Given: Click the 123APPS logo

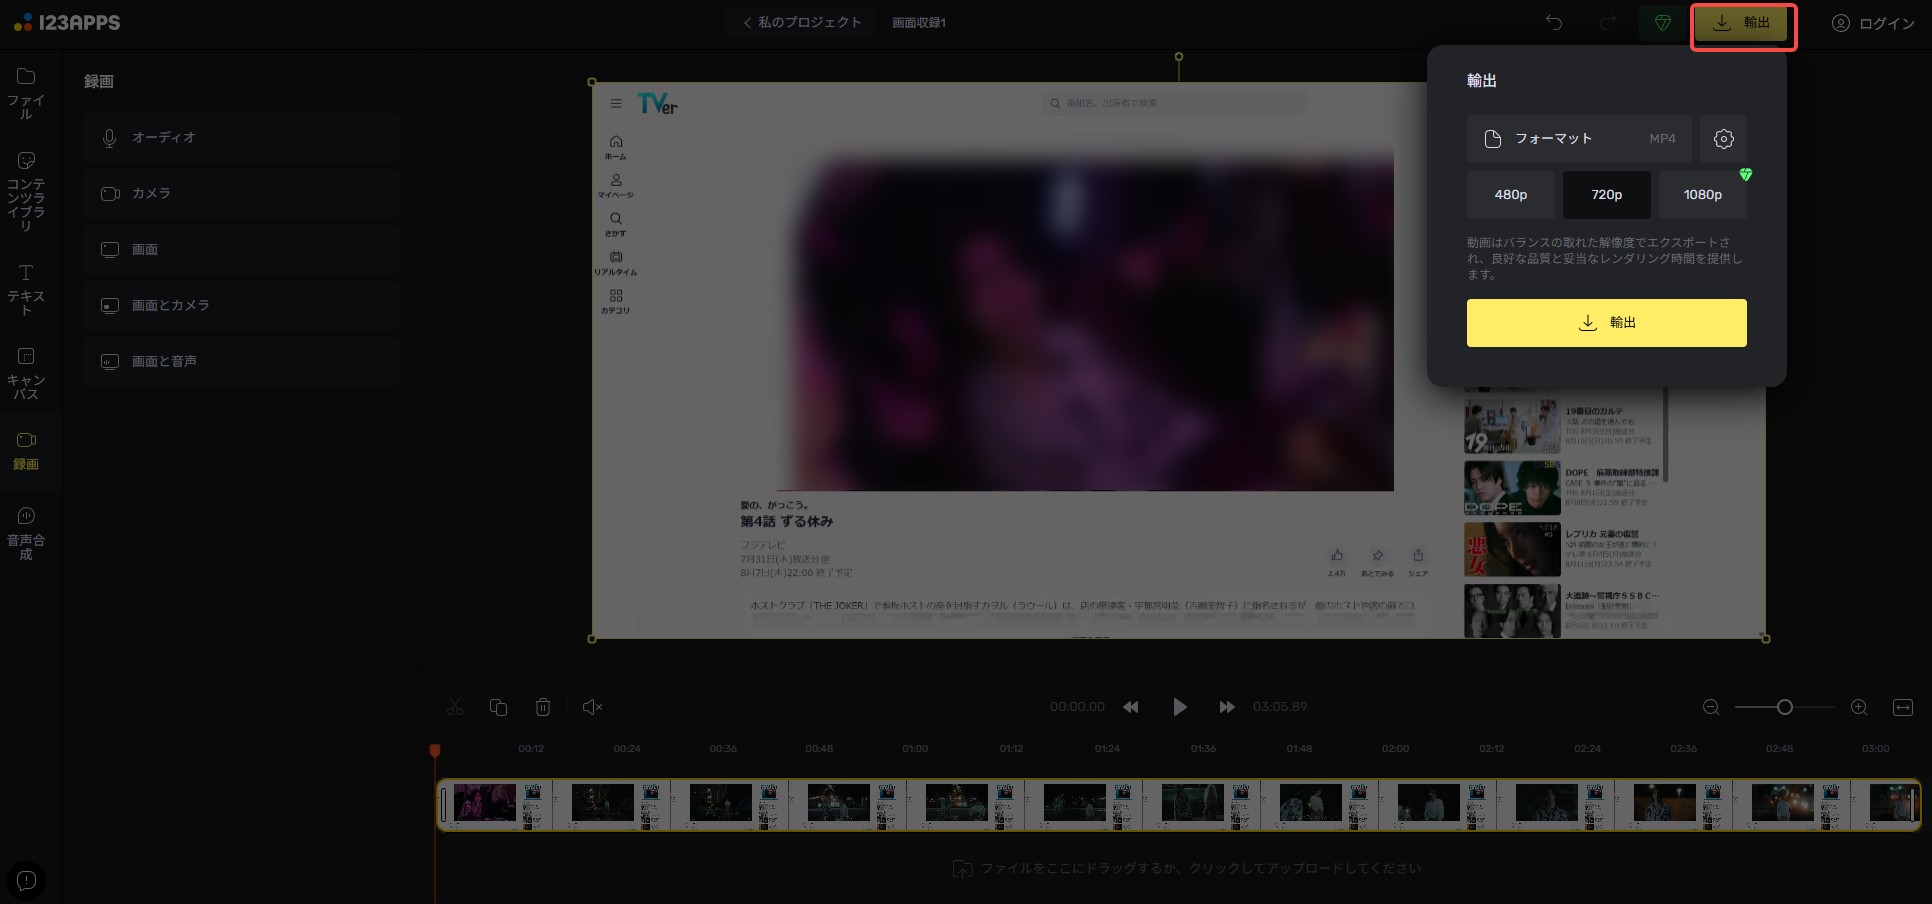Looking at the screenshot, I should [67, 22].
